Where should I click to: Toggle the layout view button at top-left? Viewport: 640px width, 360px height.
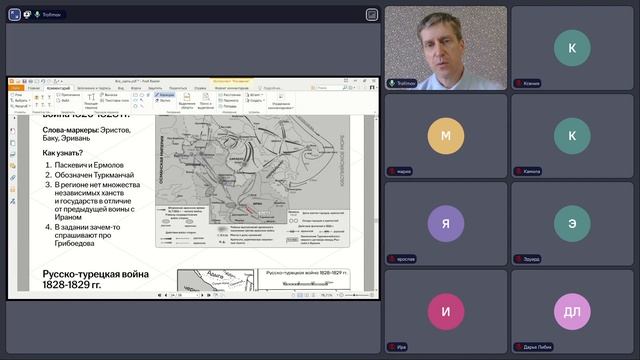pyautogui.click(x=15, y=15)
